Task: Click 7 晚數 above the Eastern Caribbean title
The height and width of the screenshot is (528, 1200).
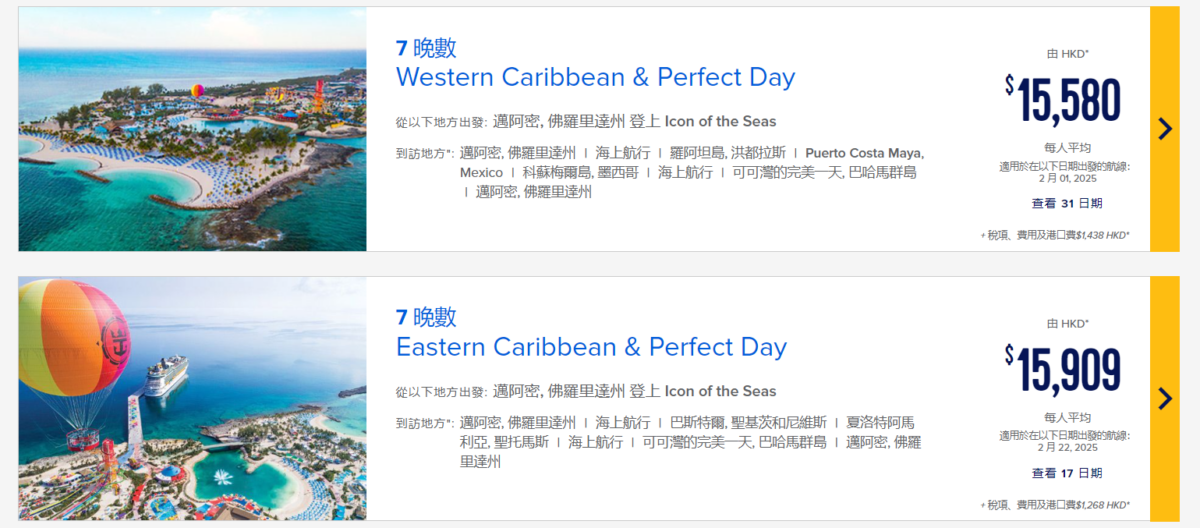Action: pyautogui.click(x=426, y=317)
